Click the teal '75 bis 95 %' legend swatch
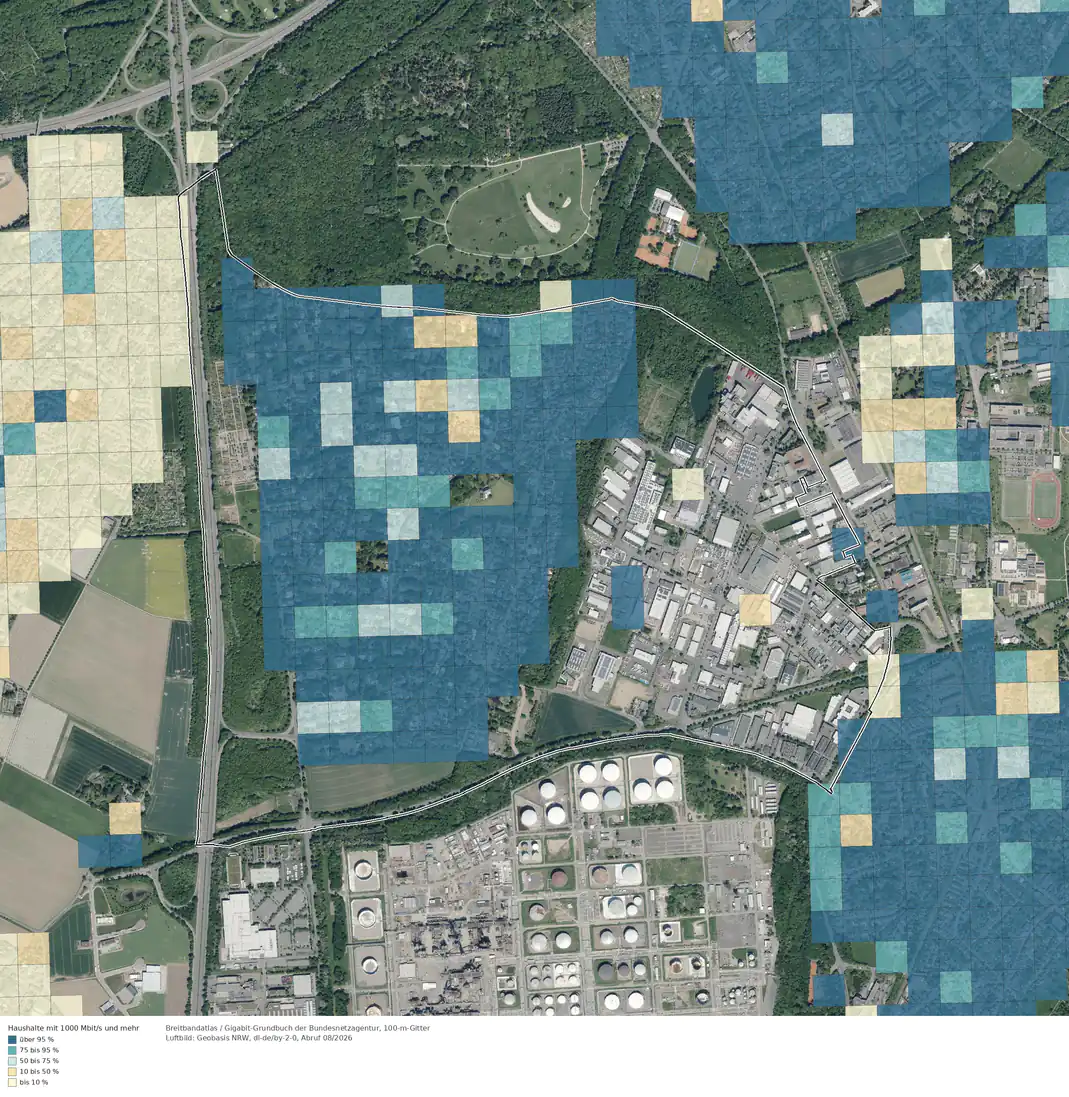 pyautogui.click(x=12, y=1050)
